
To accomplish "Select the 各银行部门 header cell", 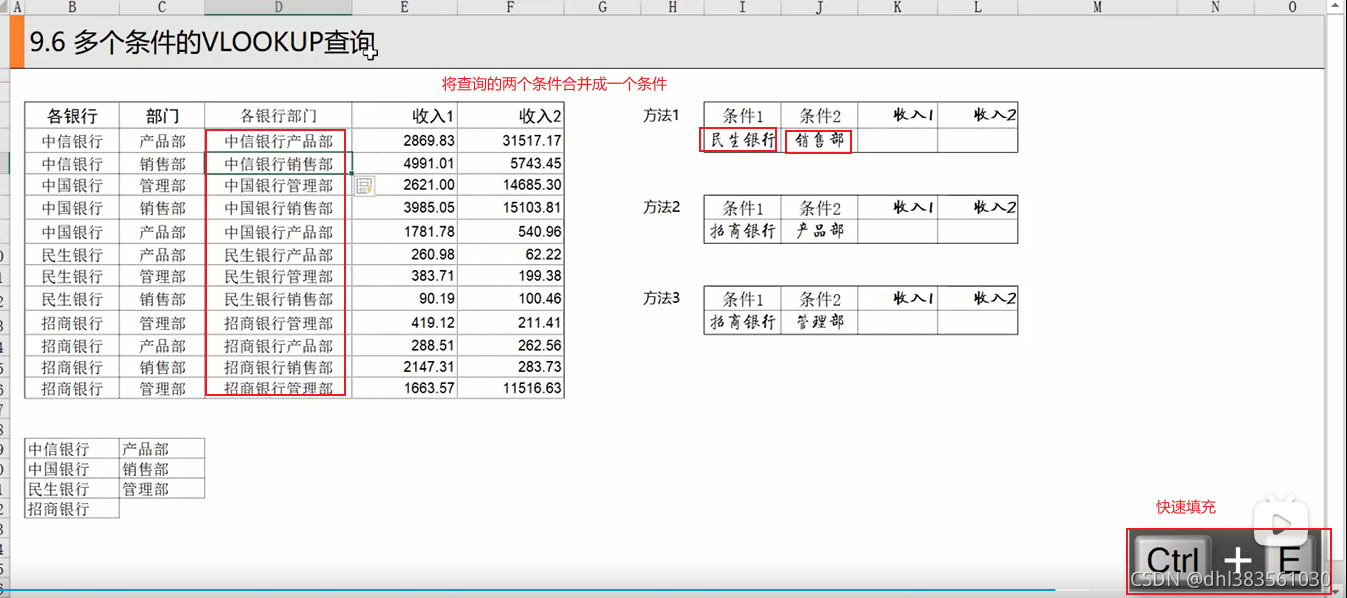I will (278, 116).
